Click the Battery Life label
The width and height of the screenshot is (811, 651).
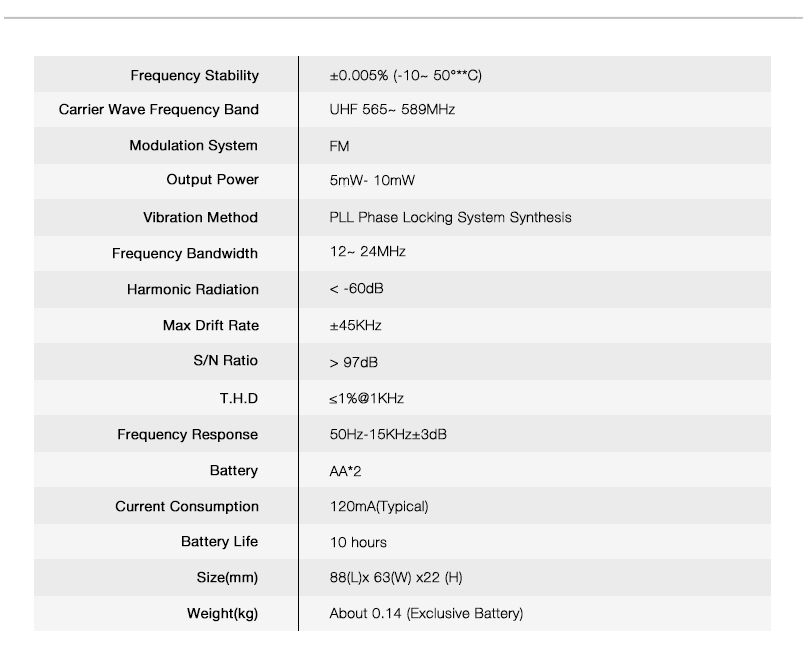click(x=219, y=542)
